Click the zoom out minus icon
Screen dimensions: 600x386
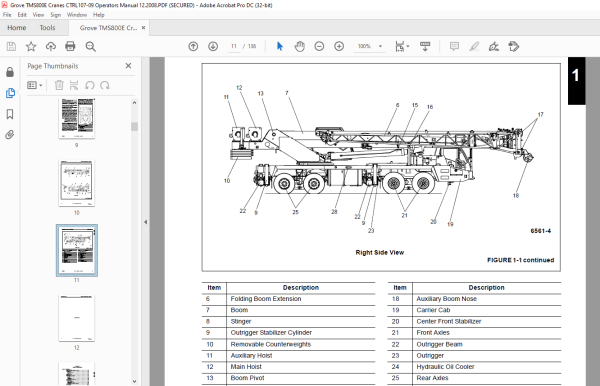319,46
